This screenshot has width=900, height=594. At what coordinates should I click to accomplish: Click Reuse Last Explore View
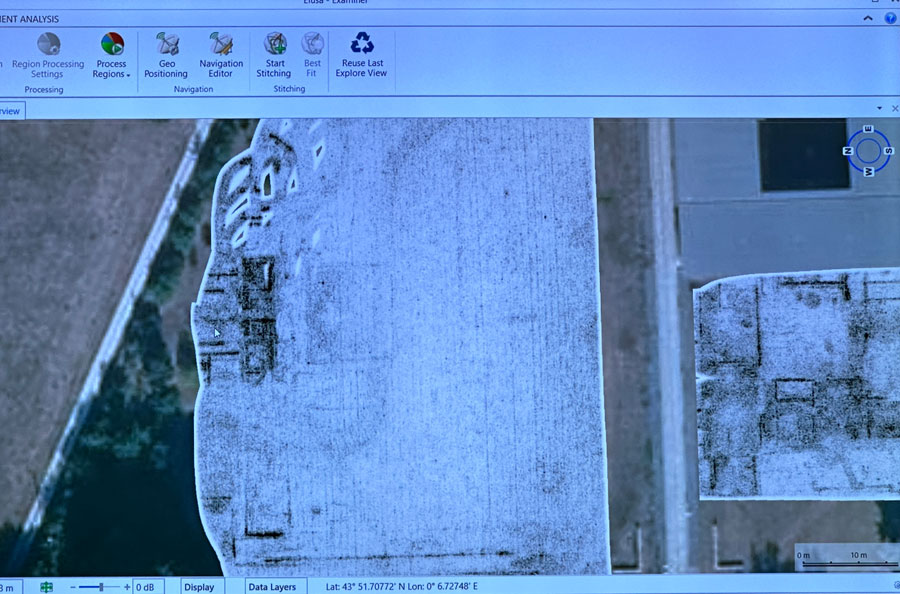(361, 55)
